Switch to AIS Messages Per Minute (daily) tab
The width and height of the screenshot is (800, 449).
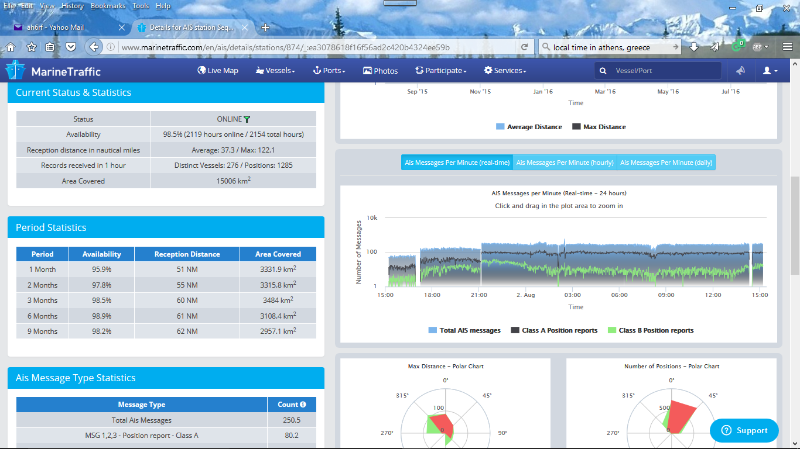(x=665, y=162)
